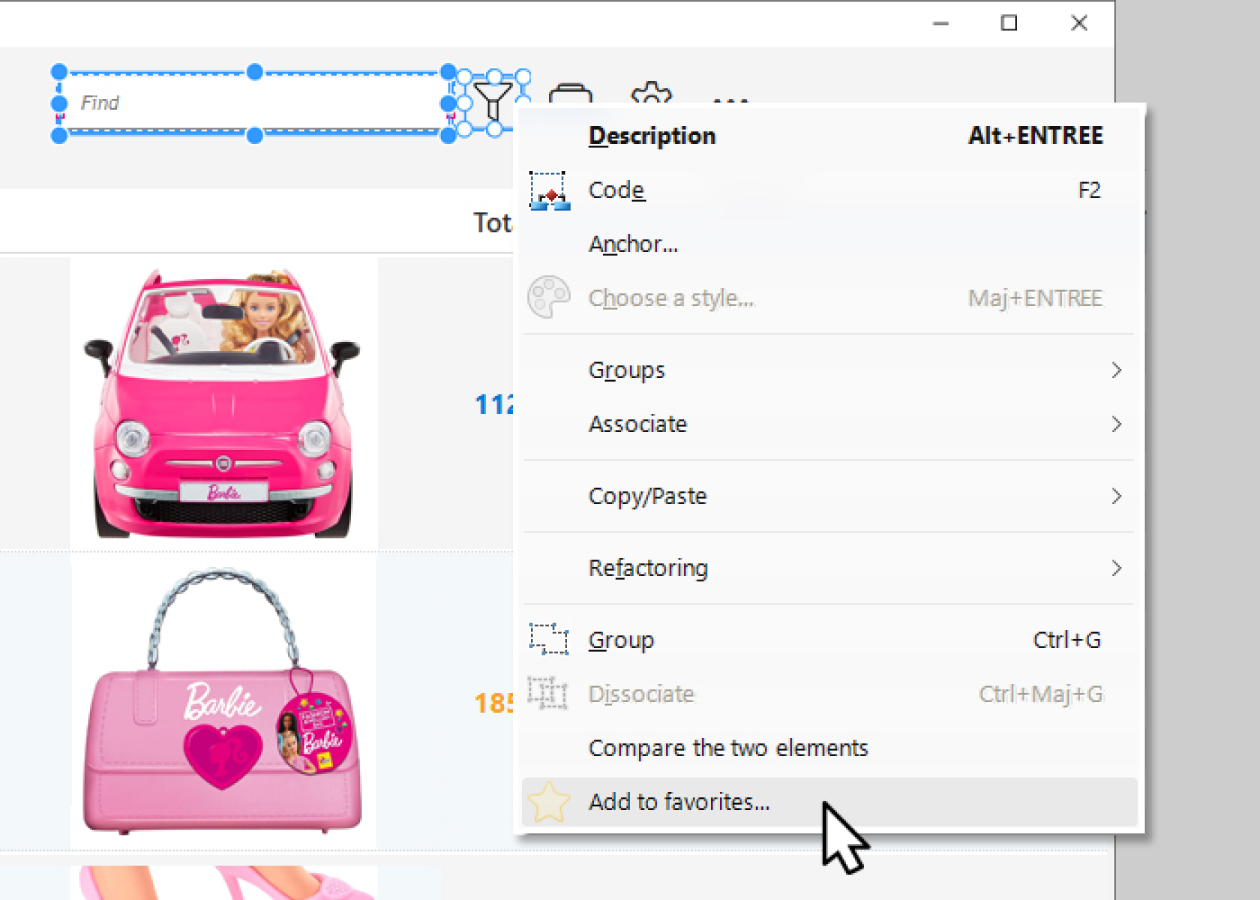Click the dashed Group icon
The width and height of the screenshot is (1260, 900).
click(x=549, y=640)
